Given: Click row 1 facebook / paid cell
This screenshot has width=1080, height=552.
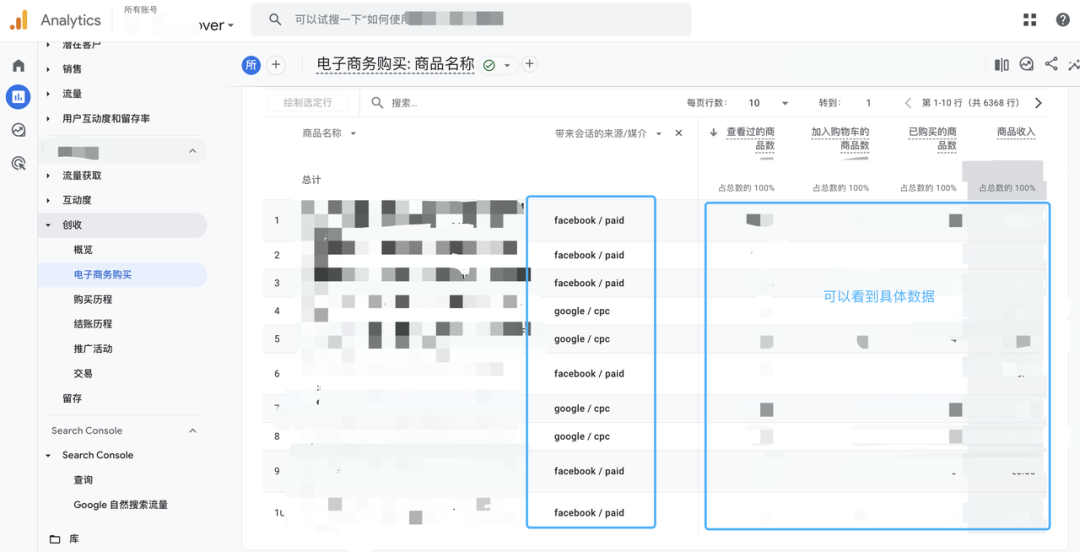Looking at the screenshot, I should (589, 221).
